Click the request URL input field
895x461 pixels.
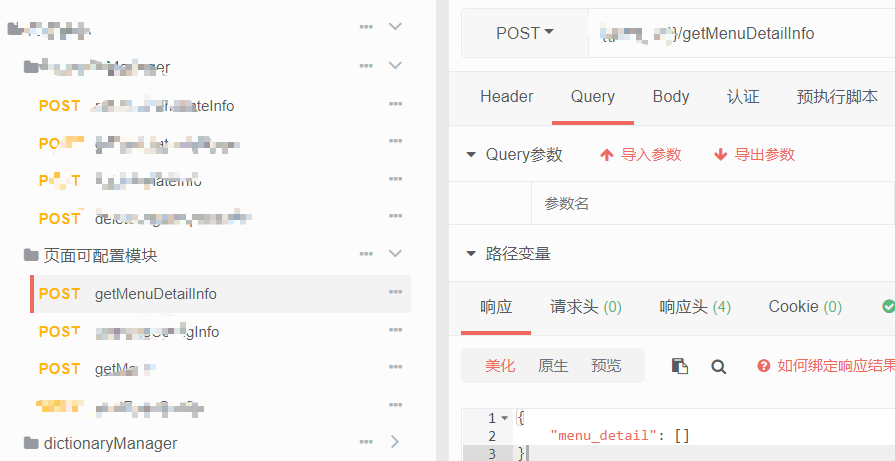(x=741, y=34)
